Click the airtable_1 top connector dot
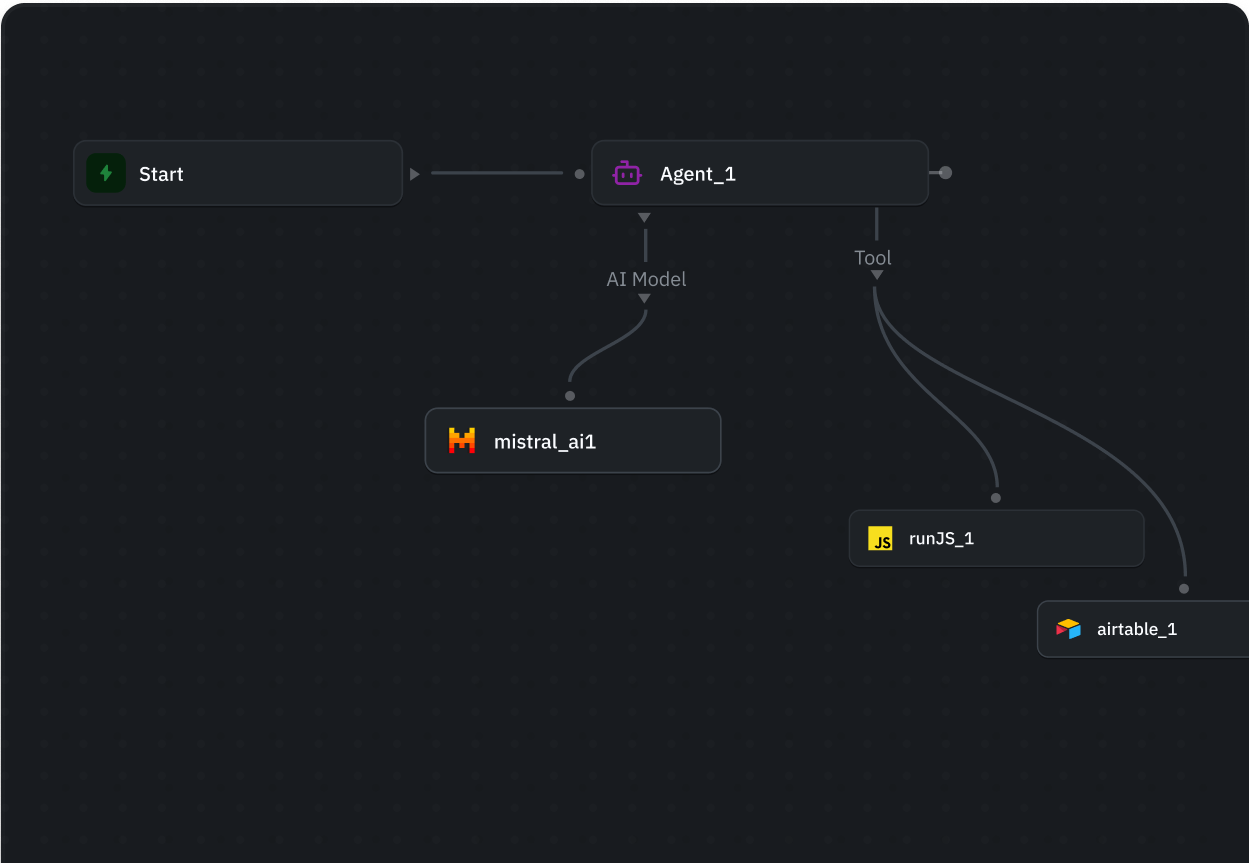This screenshot has width=1249, height=863. click(x=1184, y=589)
